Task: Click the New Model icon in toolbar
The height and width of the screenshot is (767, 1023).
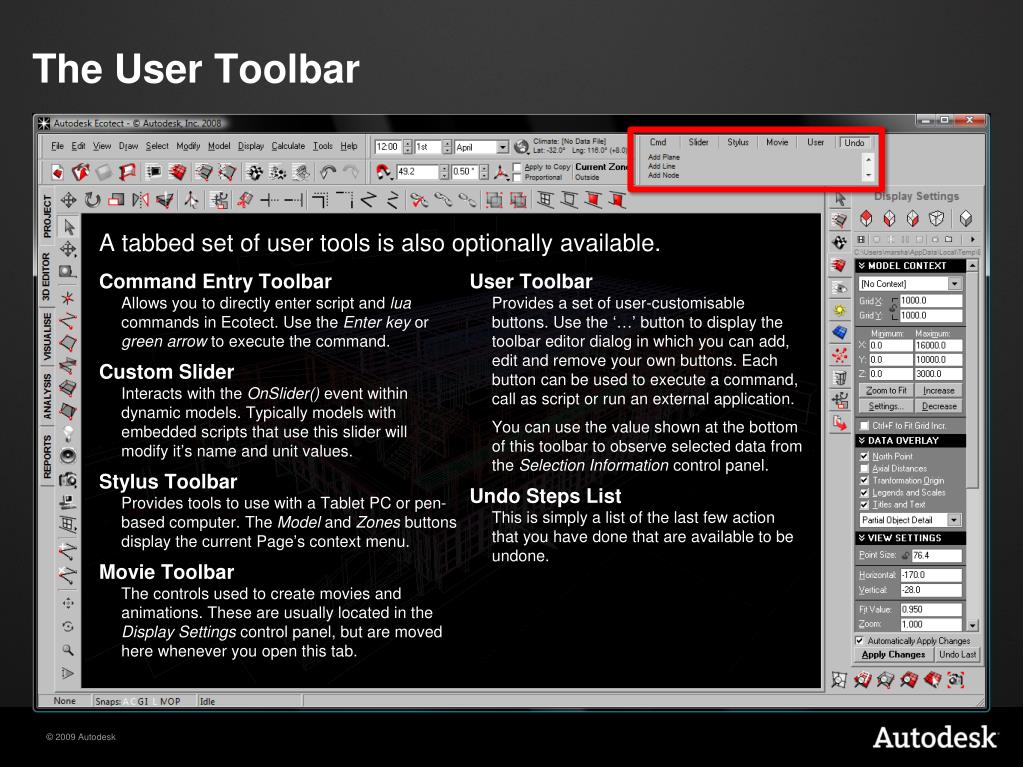Action: pyautogui.click(x=57, y=172)
